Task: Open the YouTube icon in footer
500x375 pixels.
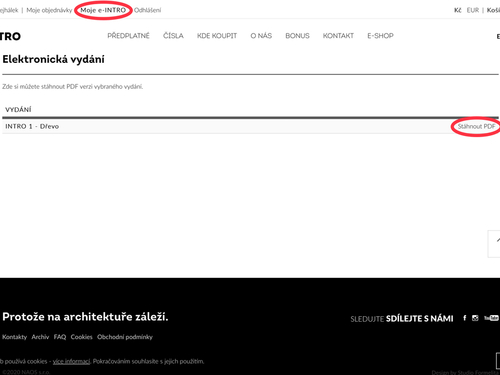Action: [x=491, y=318]
